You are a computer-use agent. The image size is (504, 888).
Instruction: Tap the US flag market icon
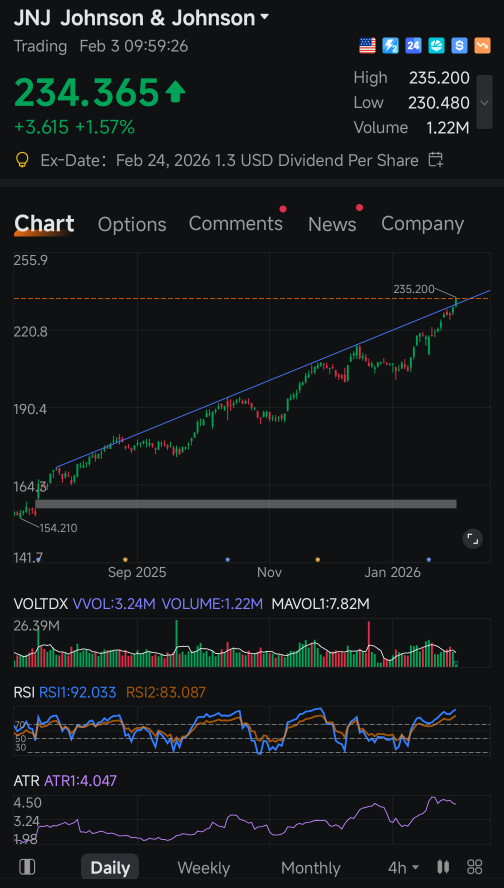[x=368, y=46]
